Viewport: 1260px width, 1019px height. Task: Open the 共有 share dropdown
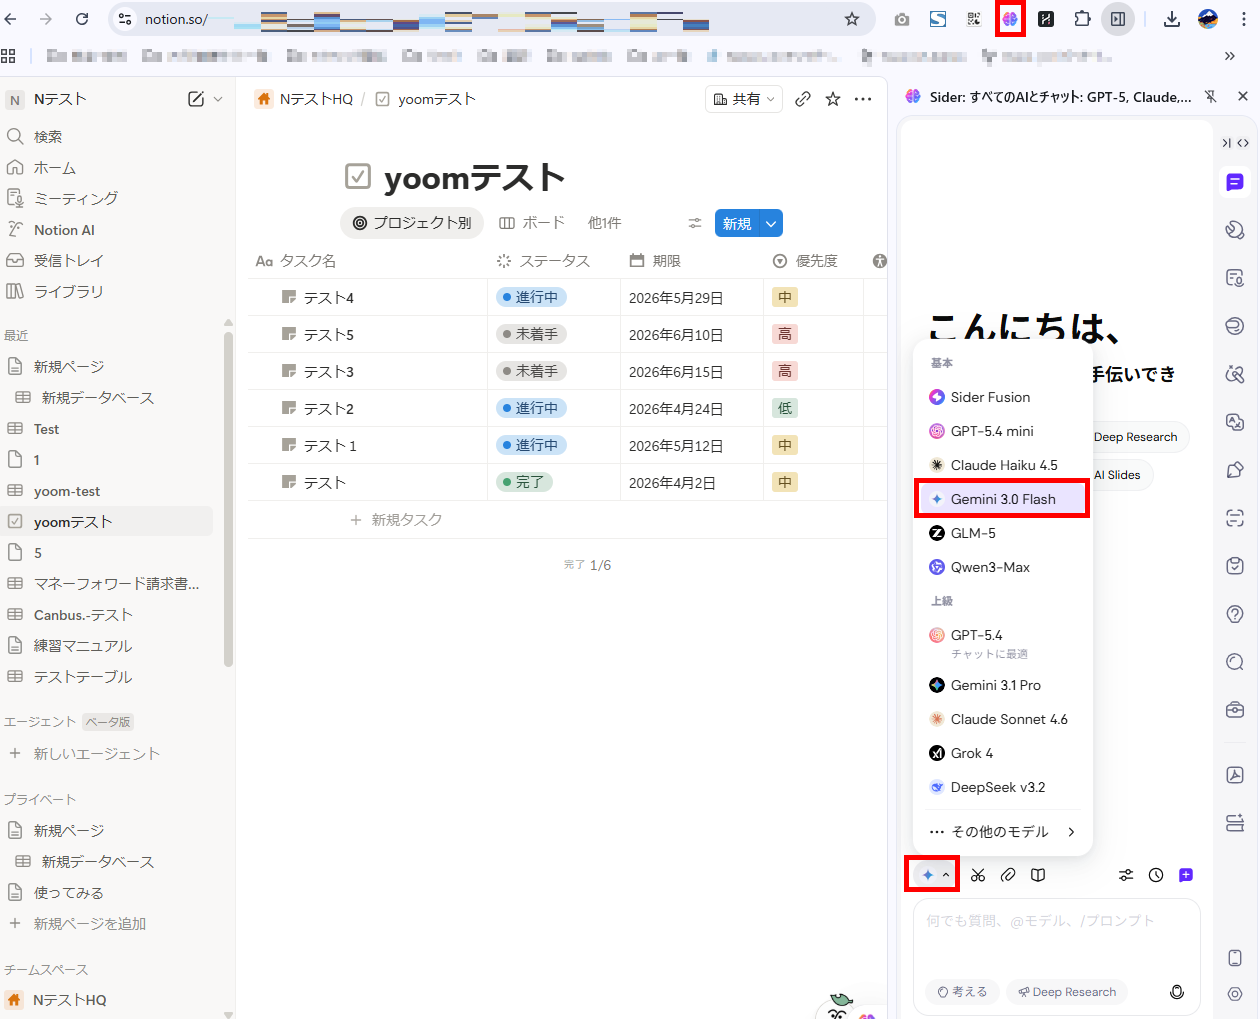[x=744, y=99]
